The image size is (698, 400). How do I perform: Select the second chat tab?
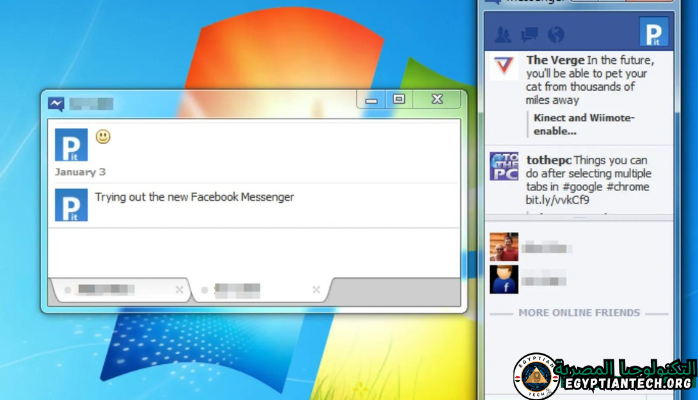point(248,290)
